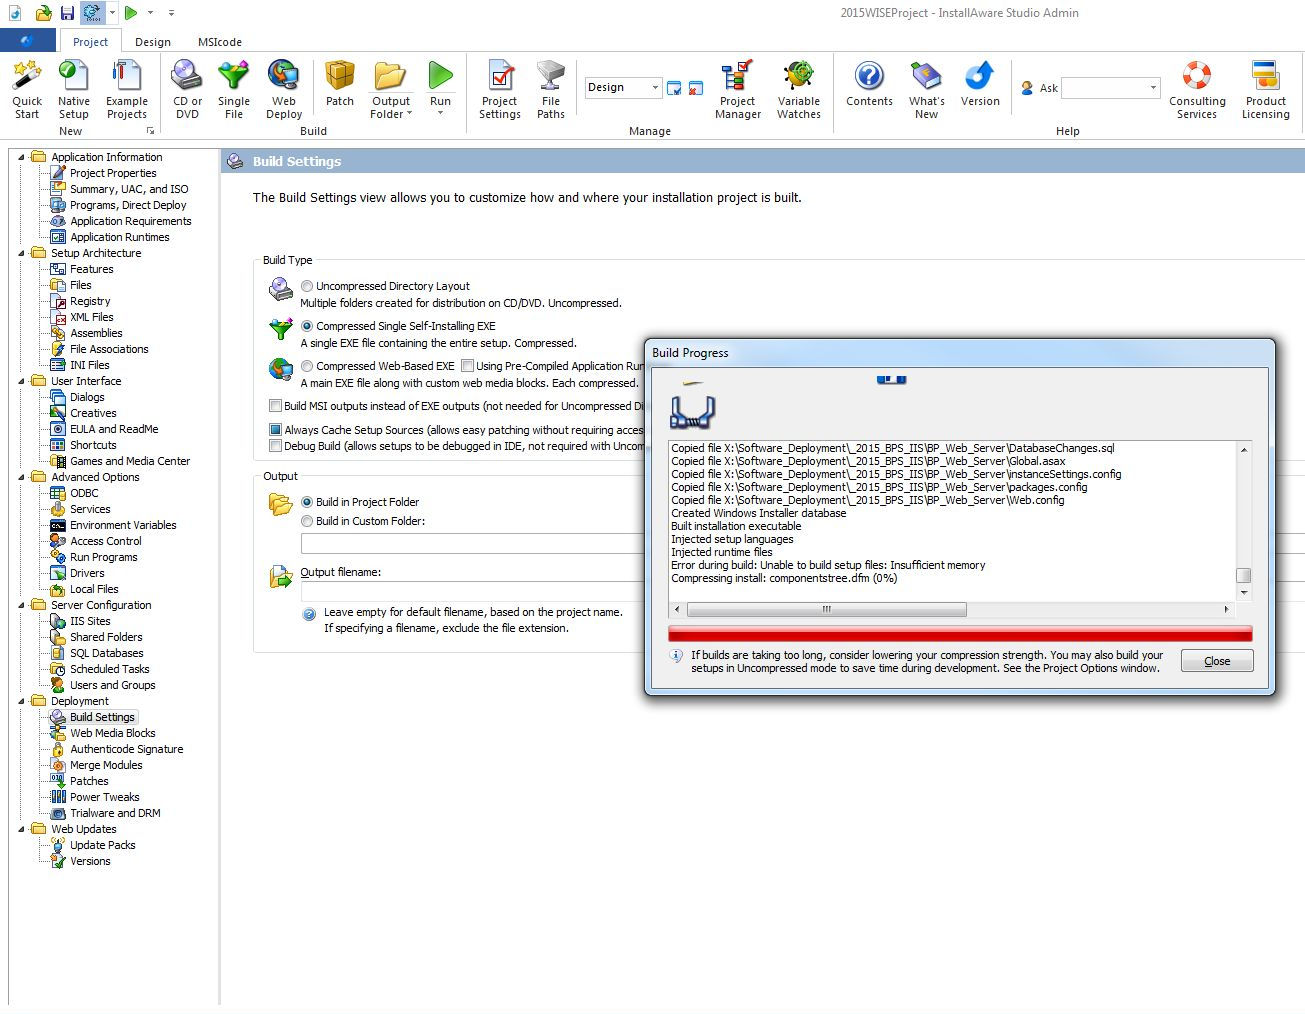Collapse the Application Information tree node
The width and height of the screenshot is (1305, 1014).
(22, 157)
